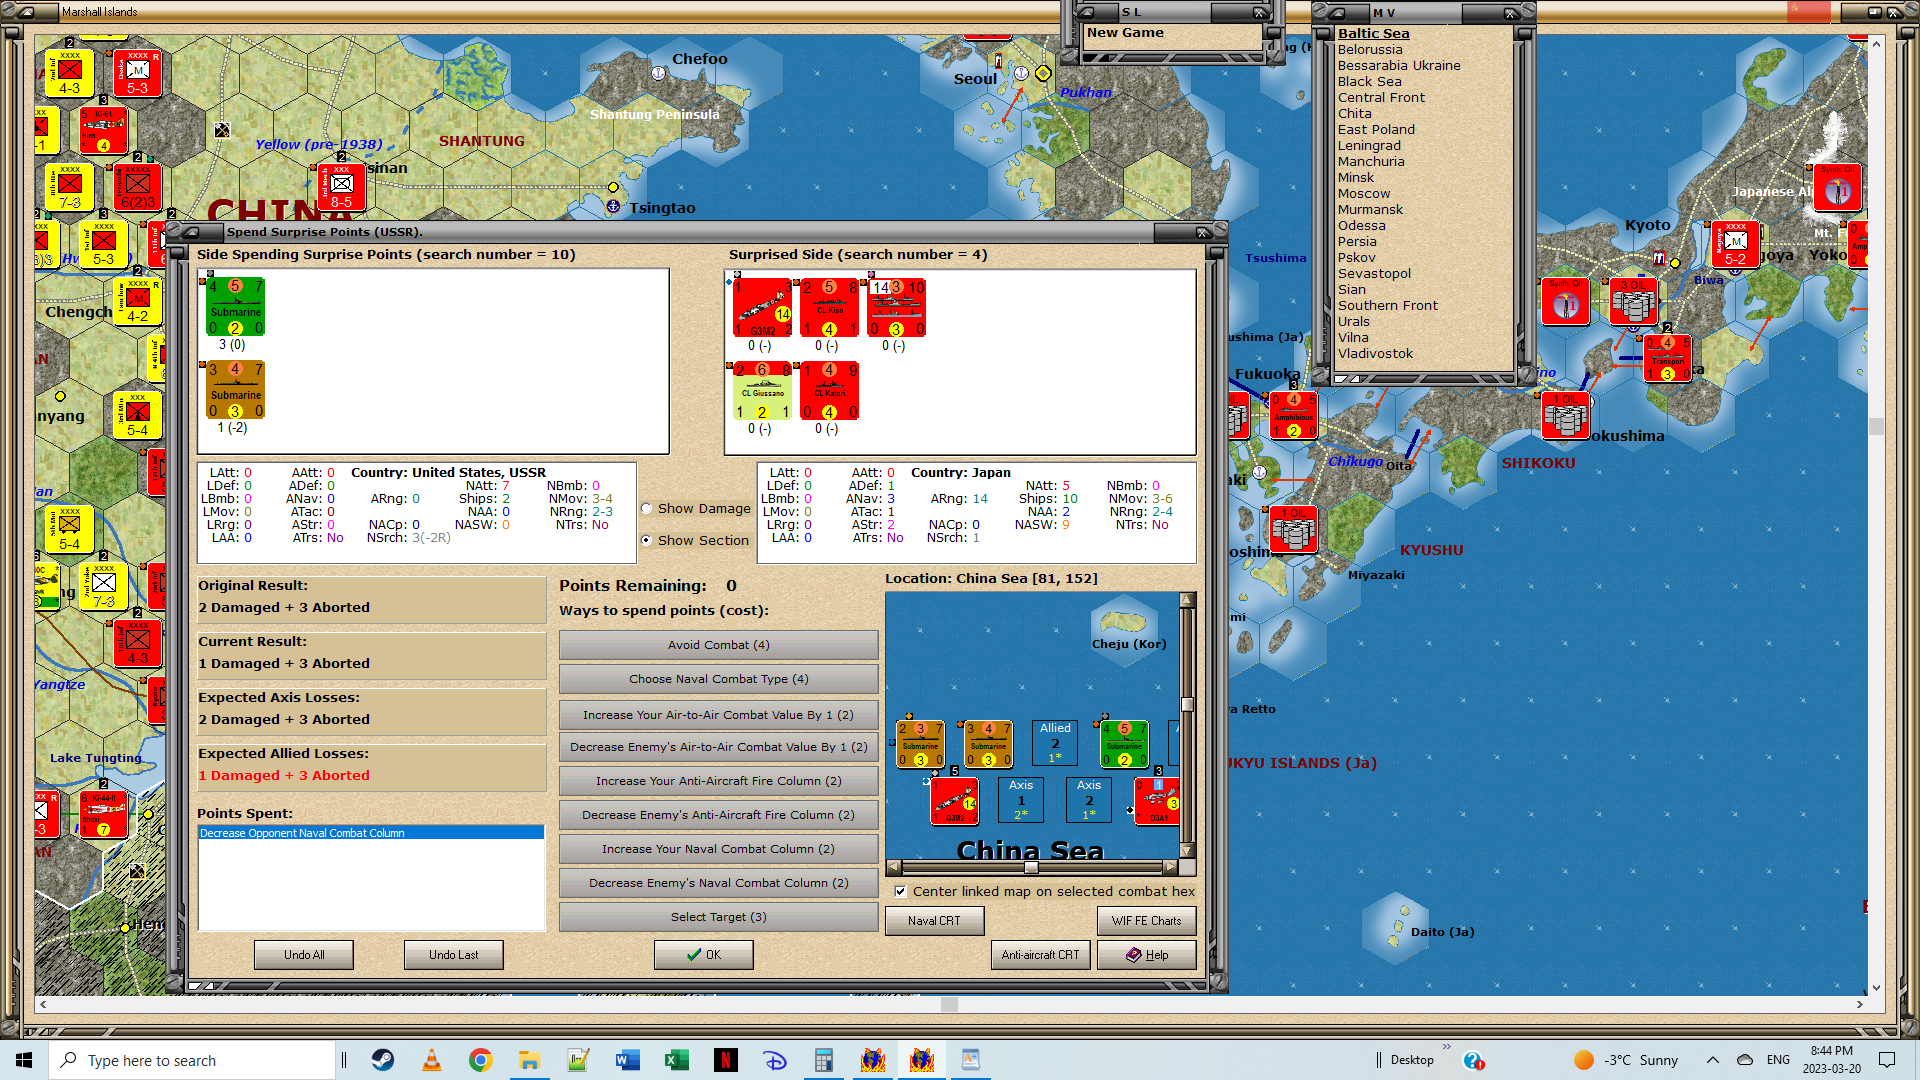Click the Amphibious unit counter near Fukuoka
The width and height of the screenshot is (1920, 1080).
(1293, 415)
